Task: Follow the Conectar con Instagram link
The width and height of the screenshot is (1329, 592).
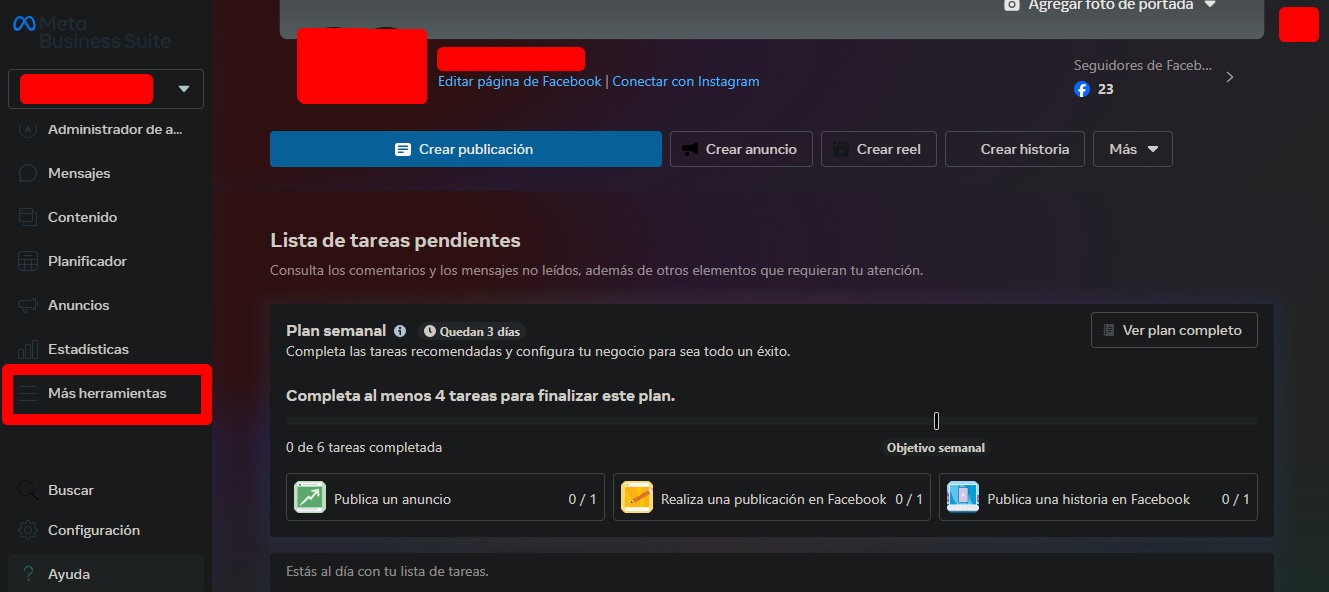Action: [686, 81]
